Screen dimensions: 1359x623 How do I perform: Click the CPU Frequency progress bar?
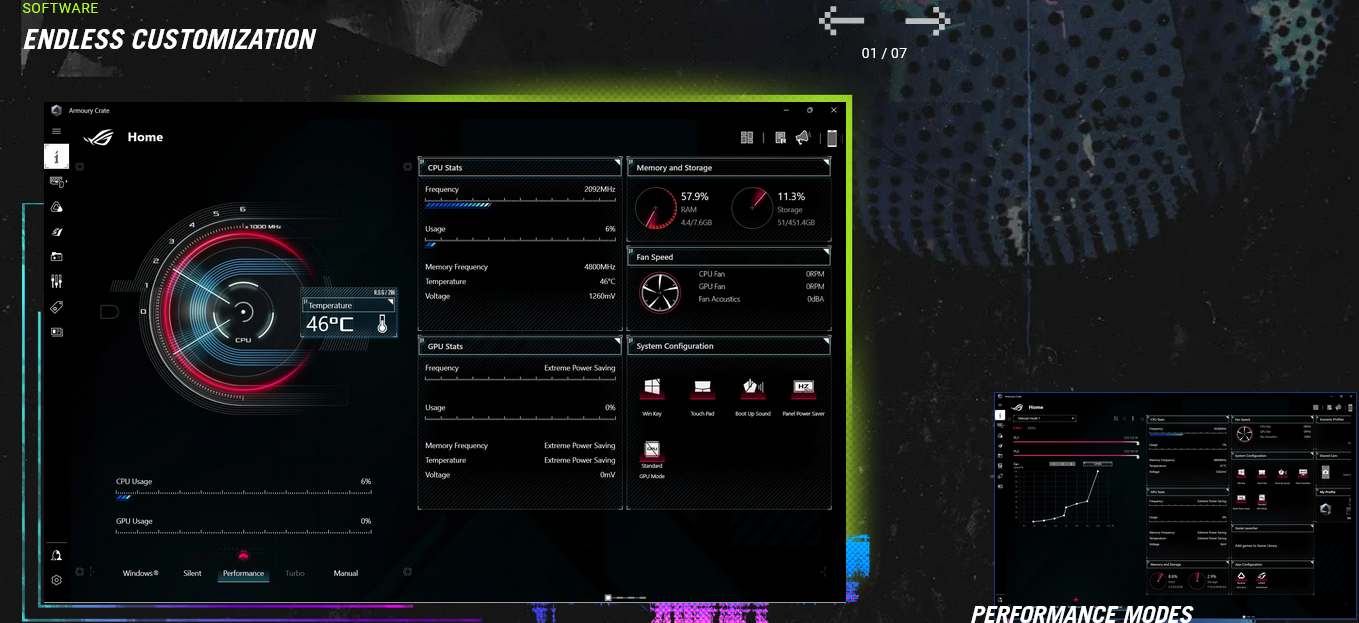click(x=520, y=204)
